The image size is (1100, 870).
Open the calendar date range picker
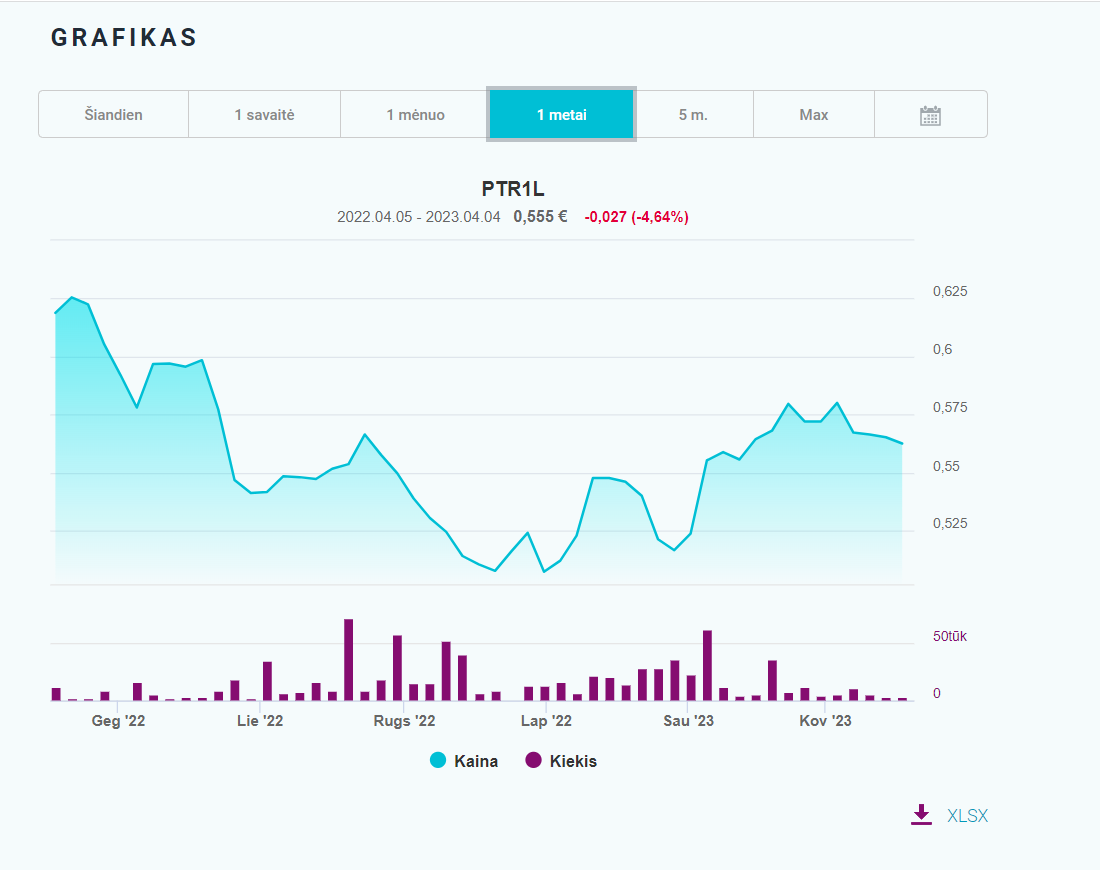point(930,115)
